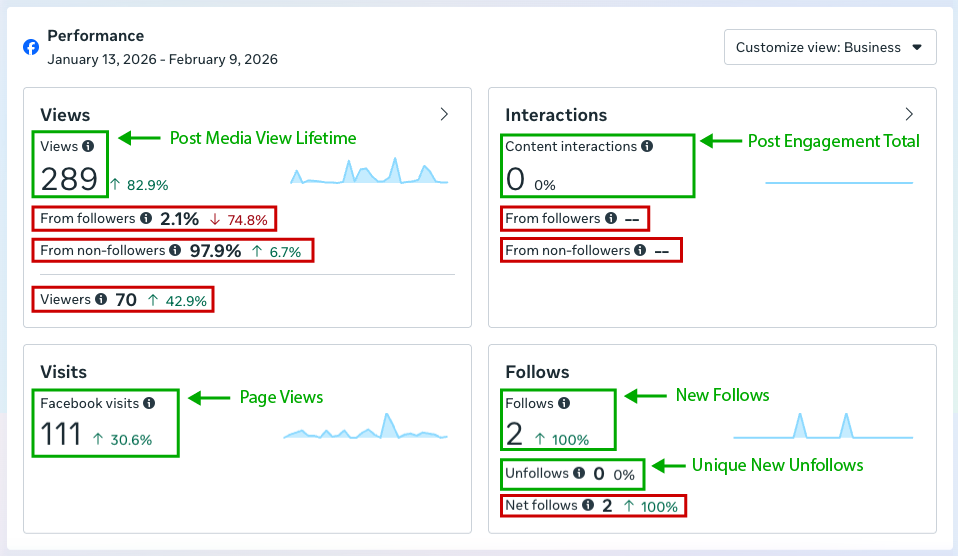This screenshot has width=958, height=556.
Task: Click the 289 views total number
Action: click(x=69, y=180)
